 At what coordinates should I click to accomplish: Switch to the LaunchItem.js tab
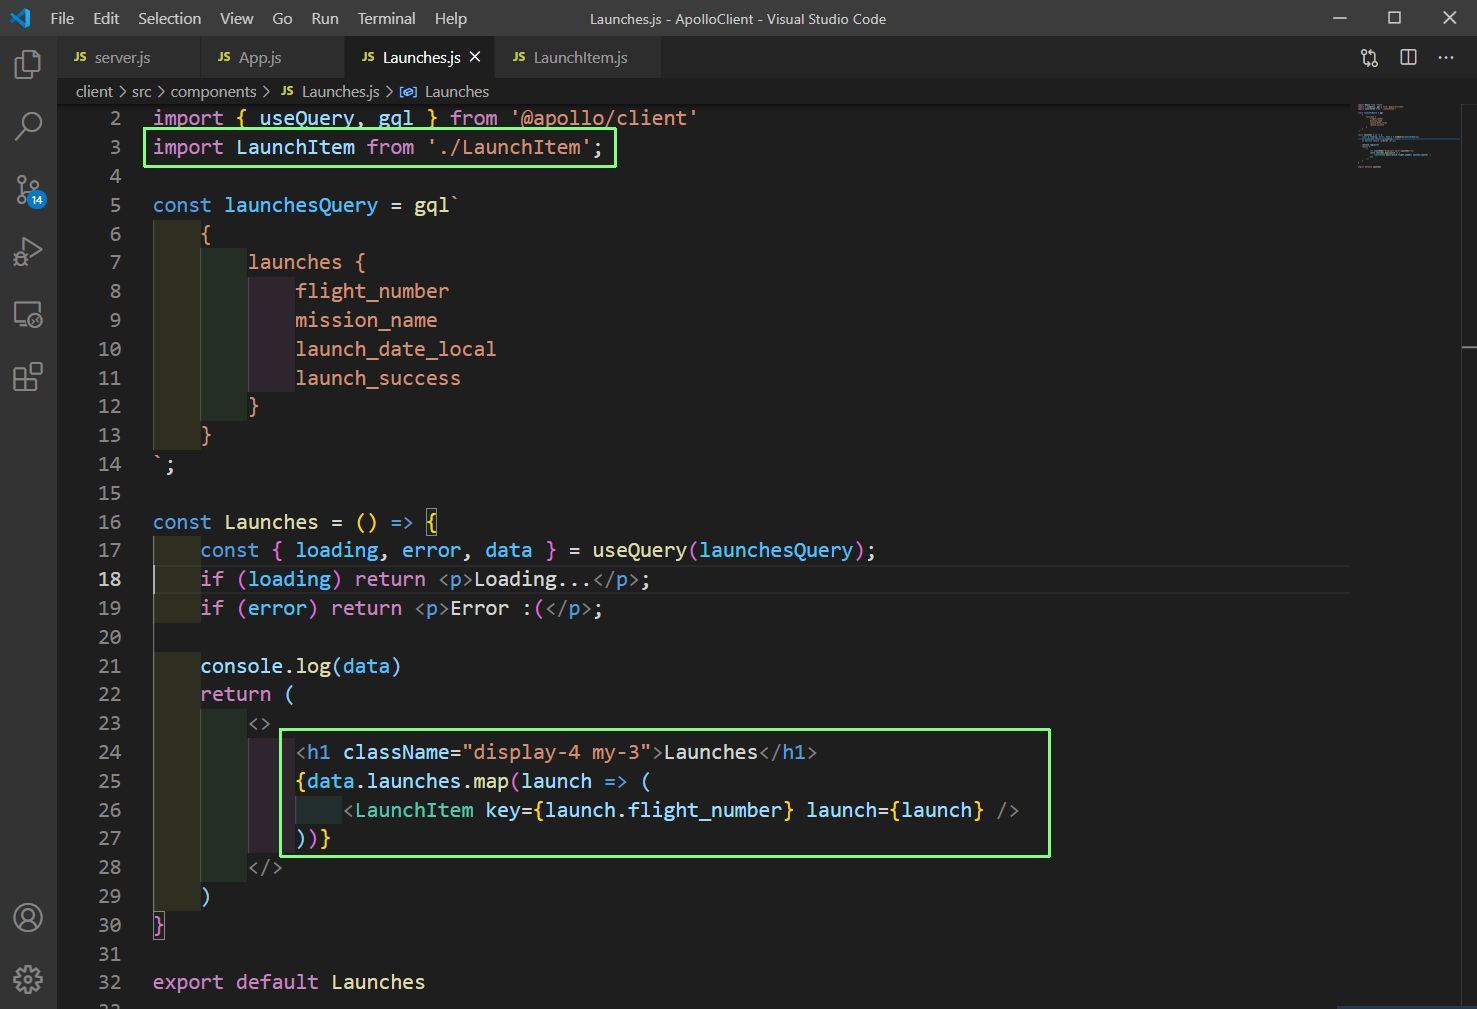click(579, 57)
